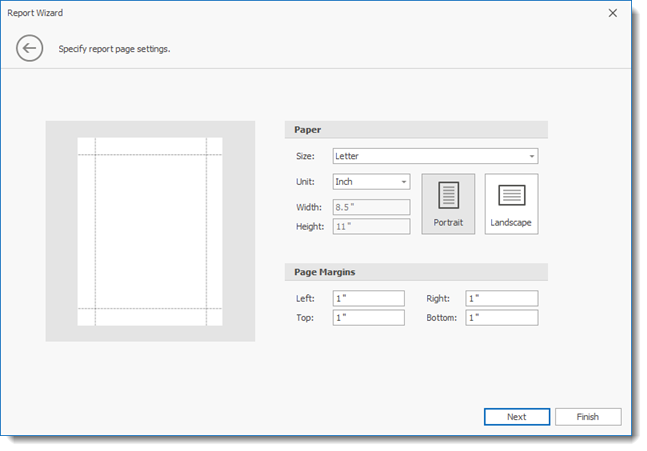The height and width of the screenshot is (451, 647).
Task: Select the Top margin input field
Action: (368, 317)
